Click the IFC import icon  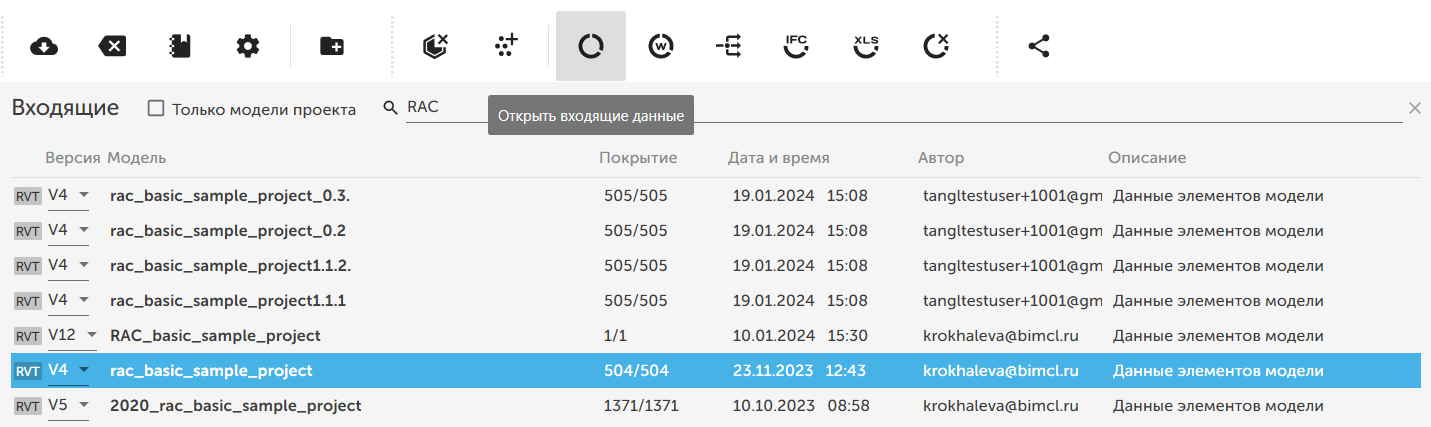[796, 46]
